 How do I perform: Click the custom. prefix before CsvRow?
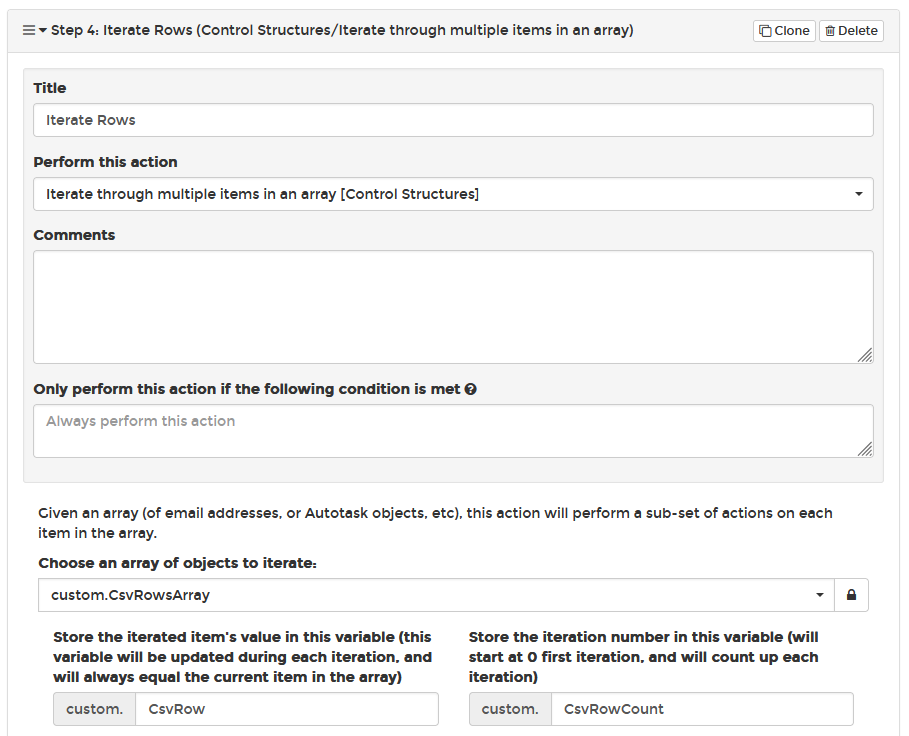tap(94, 709)
